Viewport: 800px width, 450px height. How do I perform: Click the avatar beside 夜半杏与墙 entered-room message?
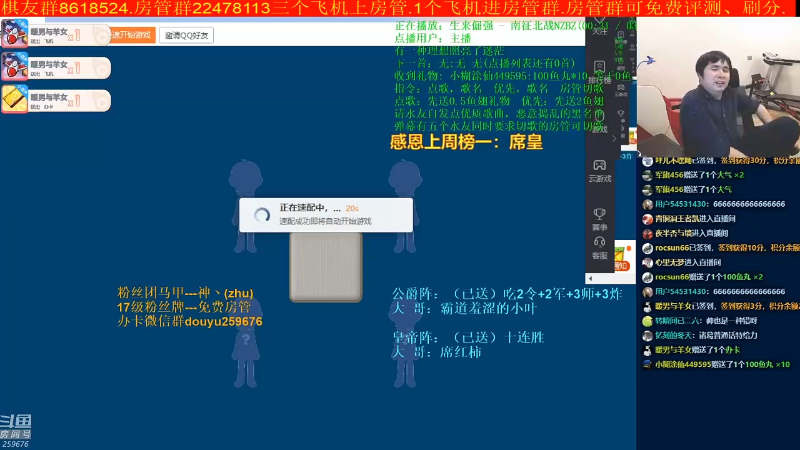(x=647, y=234)
